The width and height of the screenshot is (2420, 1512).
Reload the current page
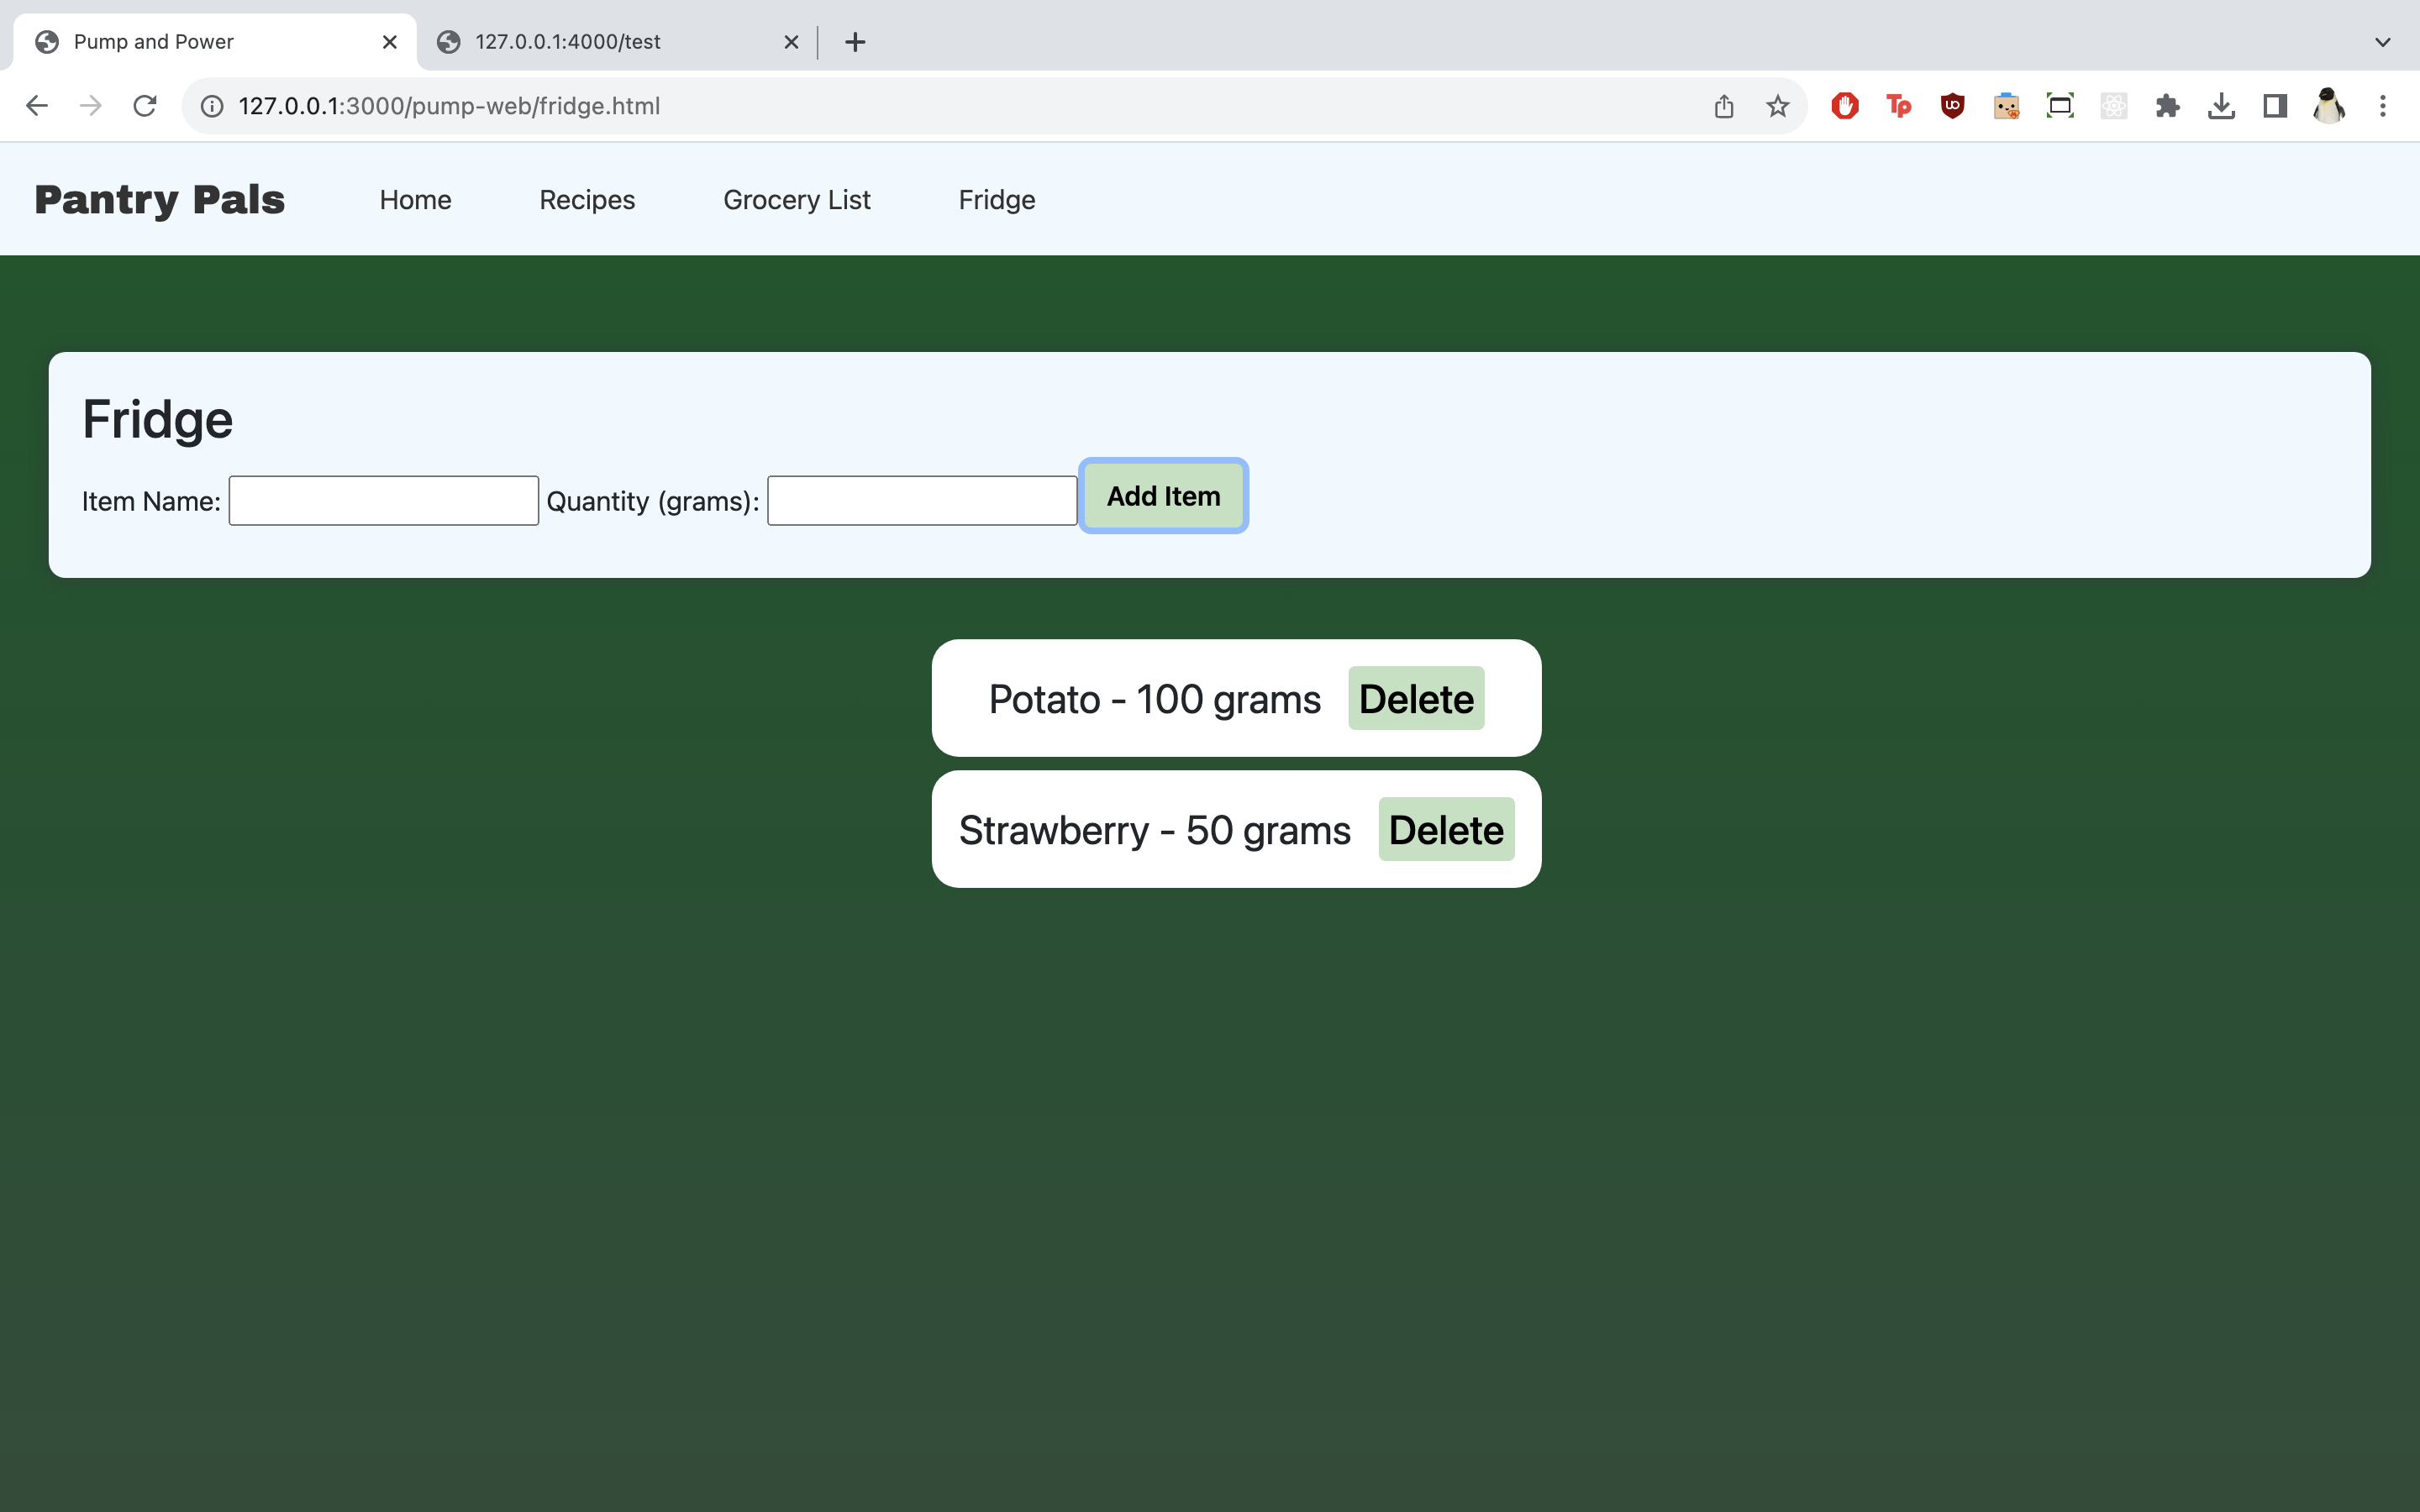(x=145, y=106)
